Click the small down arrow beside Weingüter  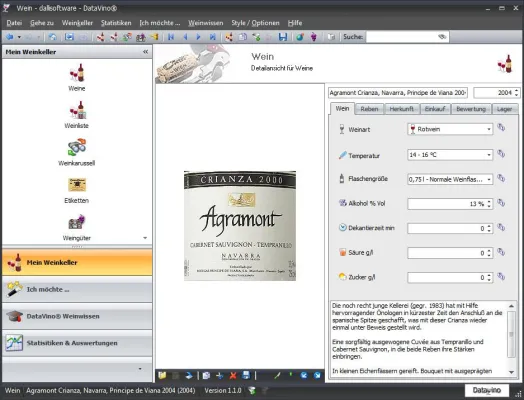tap(145, 238)
